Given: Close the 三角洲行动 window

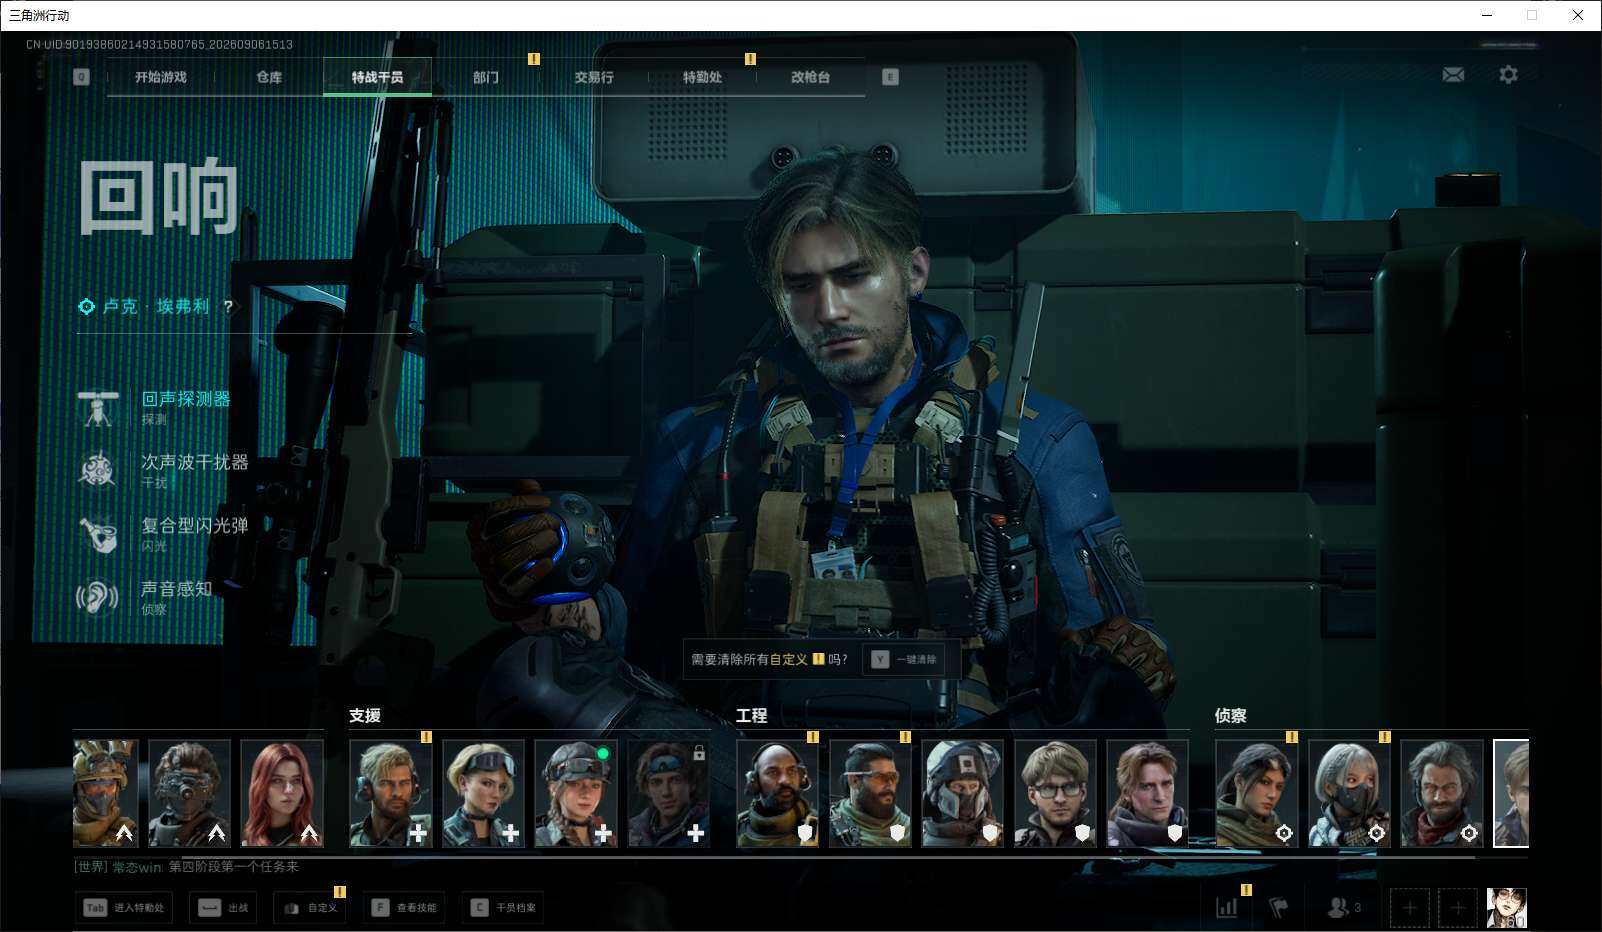Looking at the screenshot, I should (1578, 15).
